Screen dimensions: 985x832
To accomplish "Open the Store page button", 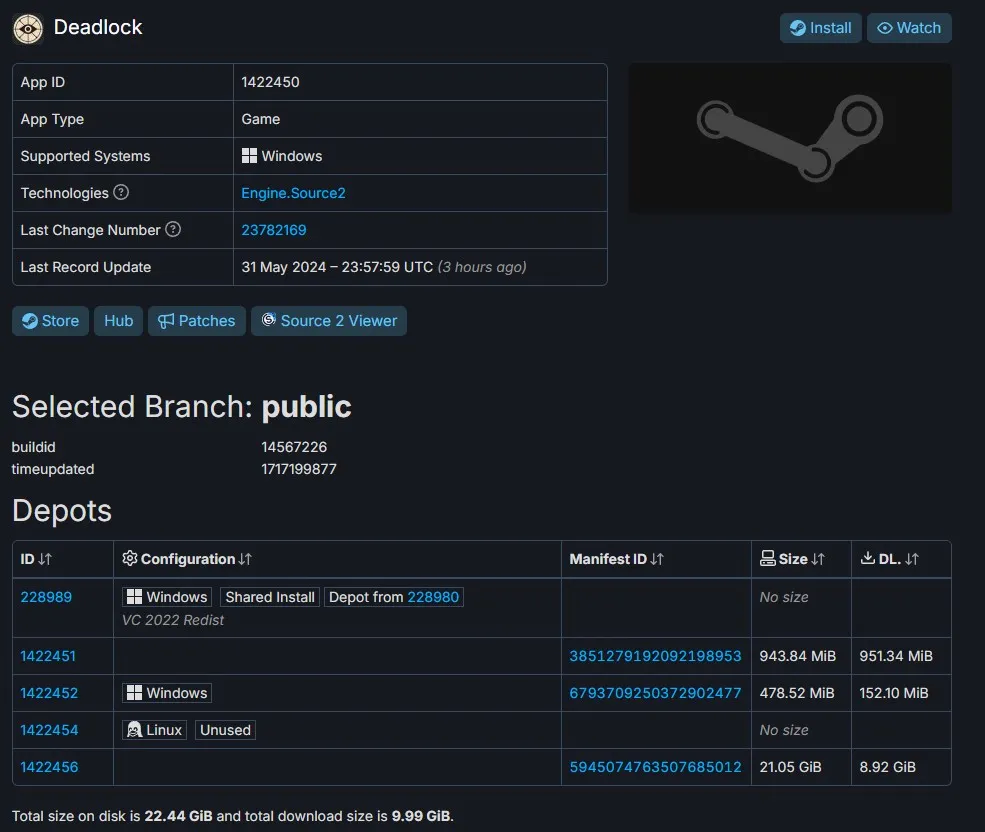I will tap(50, 321).
